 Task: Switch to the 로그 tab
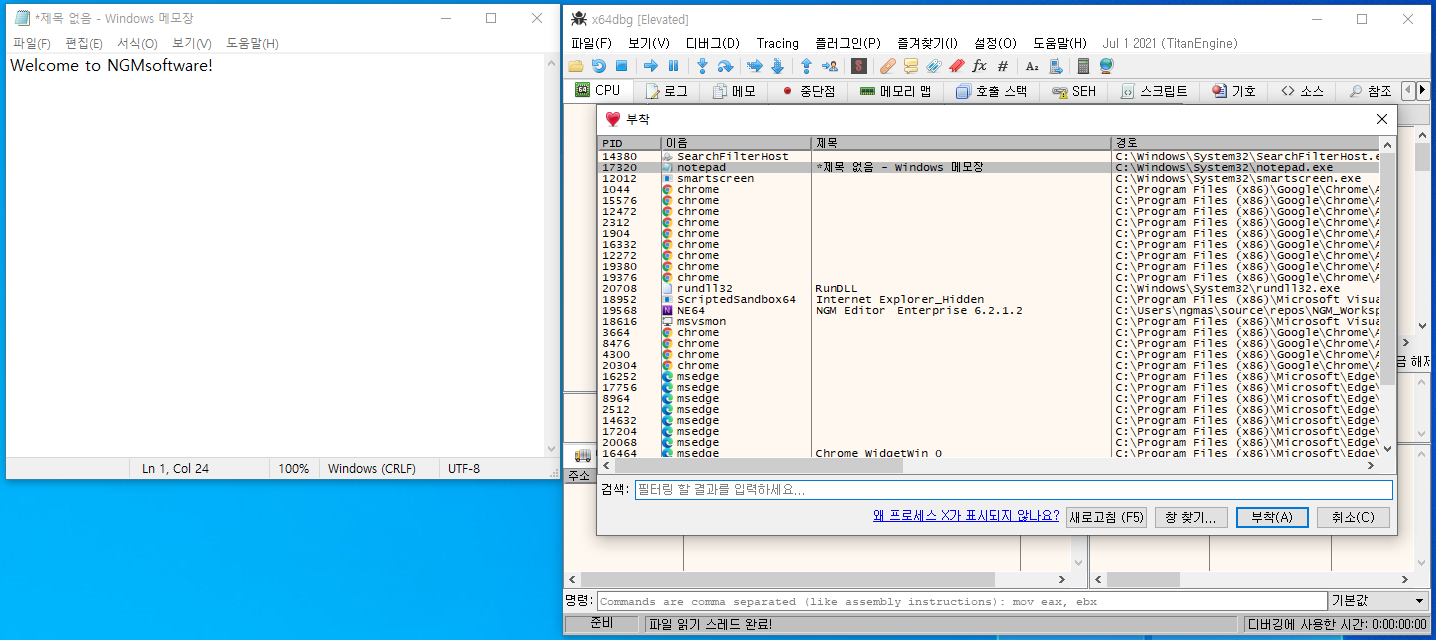667,91
